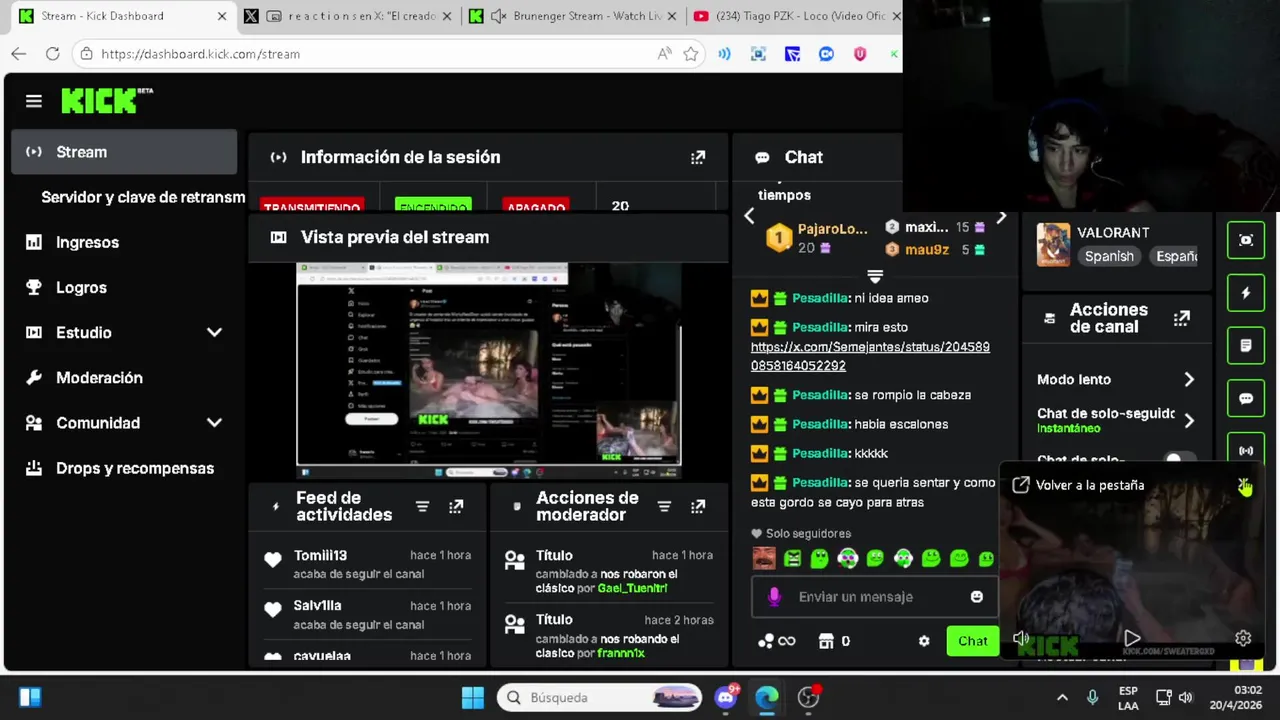Screen dimensions: 1280x720
Task: Filter the Acciones de moderador list
Action: [664, 507]
